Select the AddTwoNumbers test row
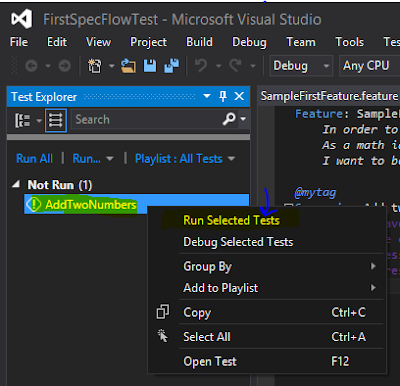The image size is (400, 386). [x=136, y=204]
